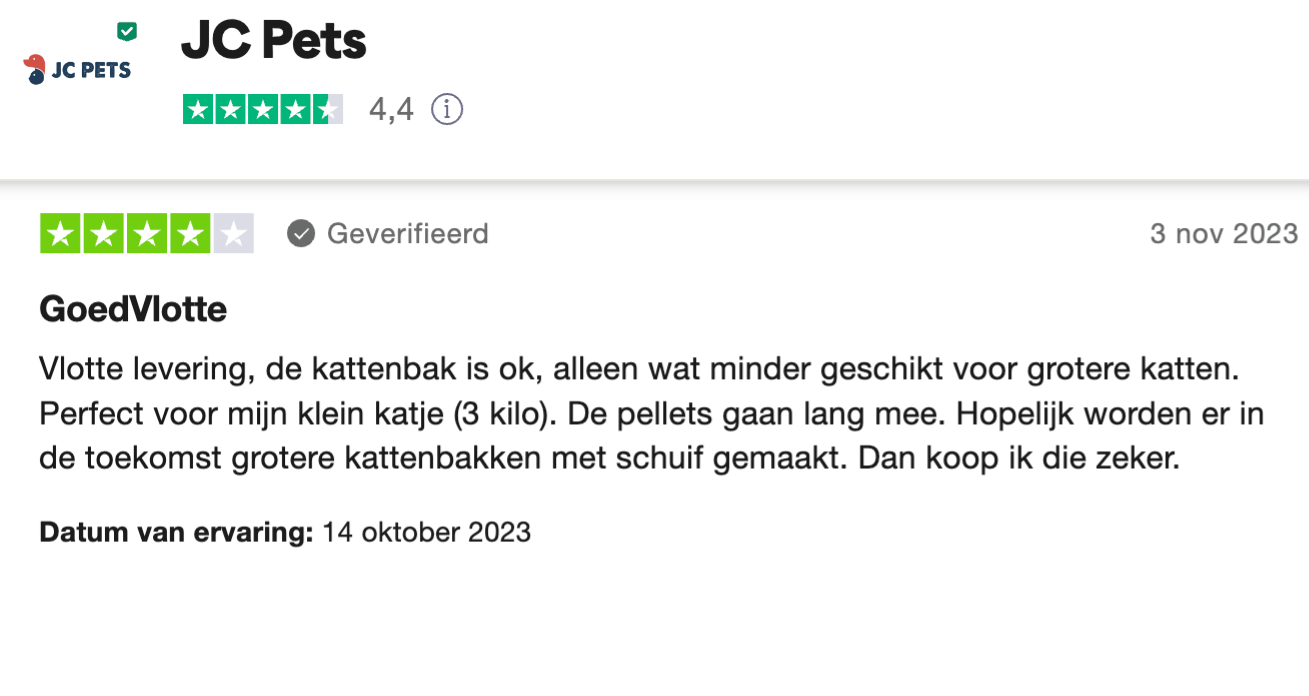Open the rating info icon next to 4,4
This screenshot has height=696, width=1309.
coord(447,109)
